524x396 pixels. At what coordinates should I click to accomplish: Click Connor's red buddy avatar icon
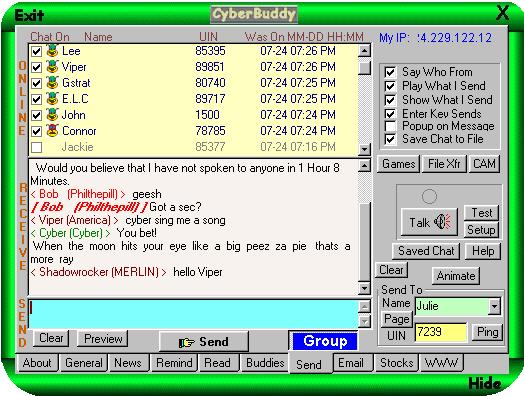tap(52, 131)
